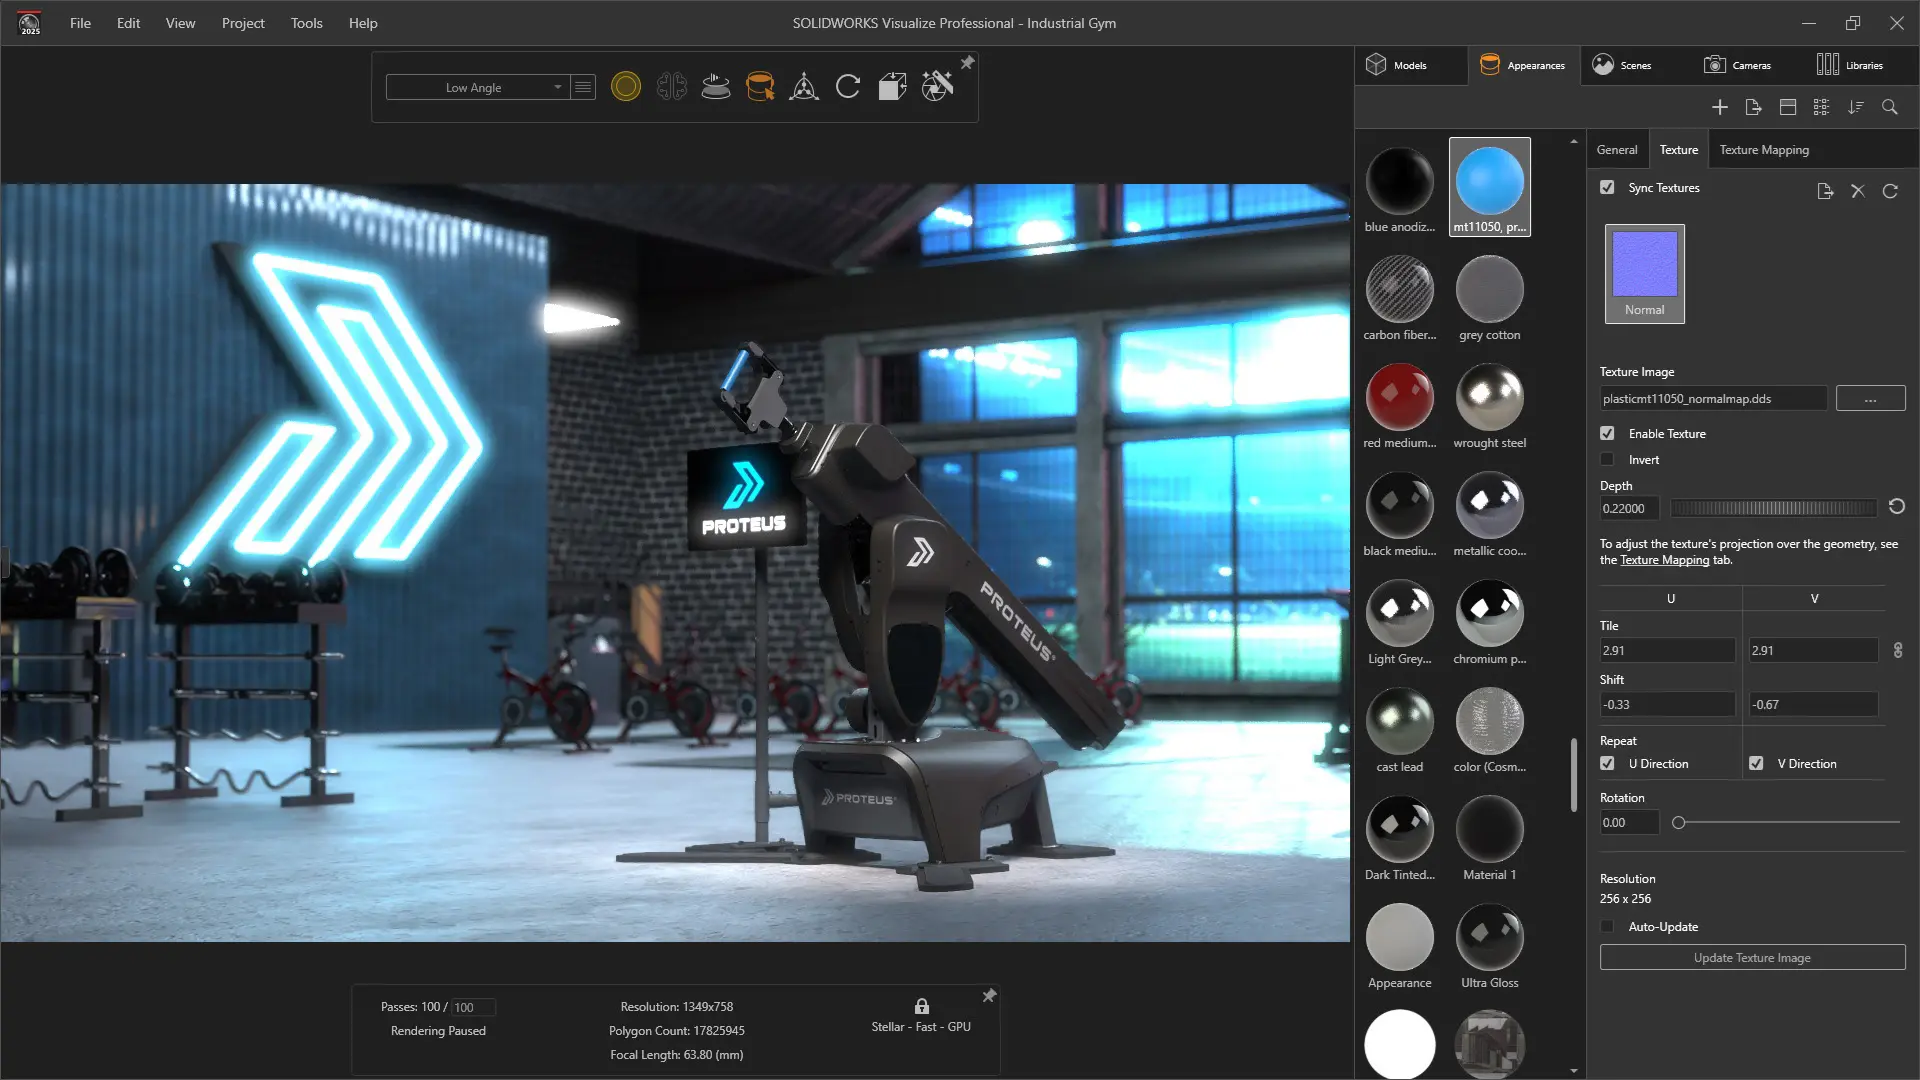The width and height of the screenshot is (1920, 1080).
Task: Disable Sync Textures
Action: click(1607, 187)
